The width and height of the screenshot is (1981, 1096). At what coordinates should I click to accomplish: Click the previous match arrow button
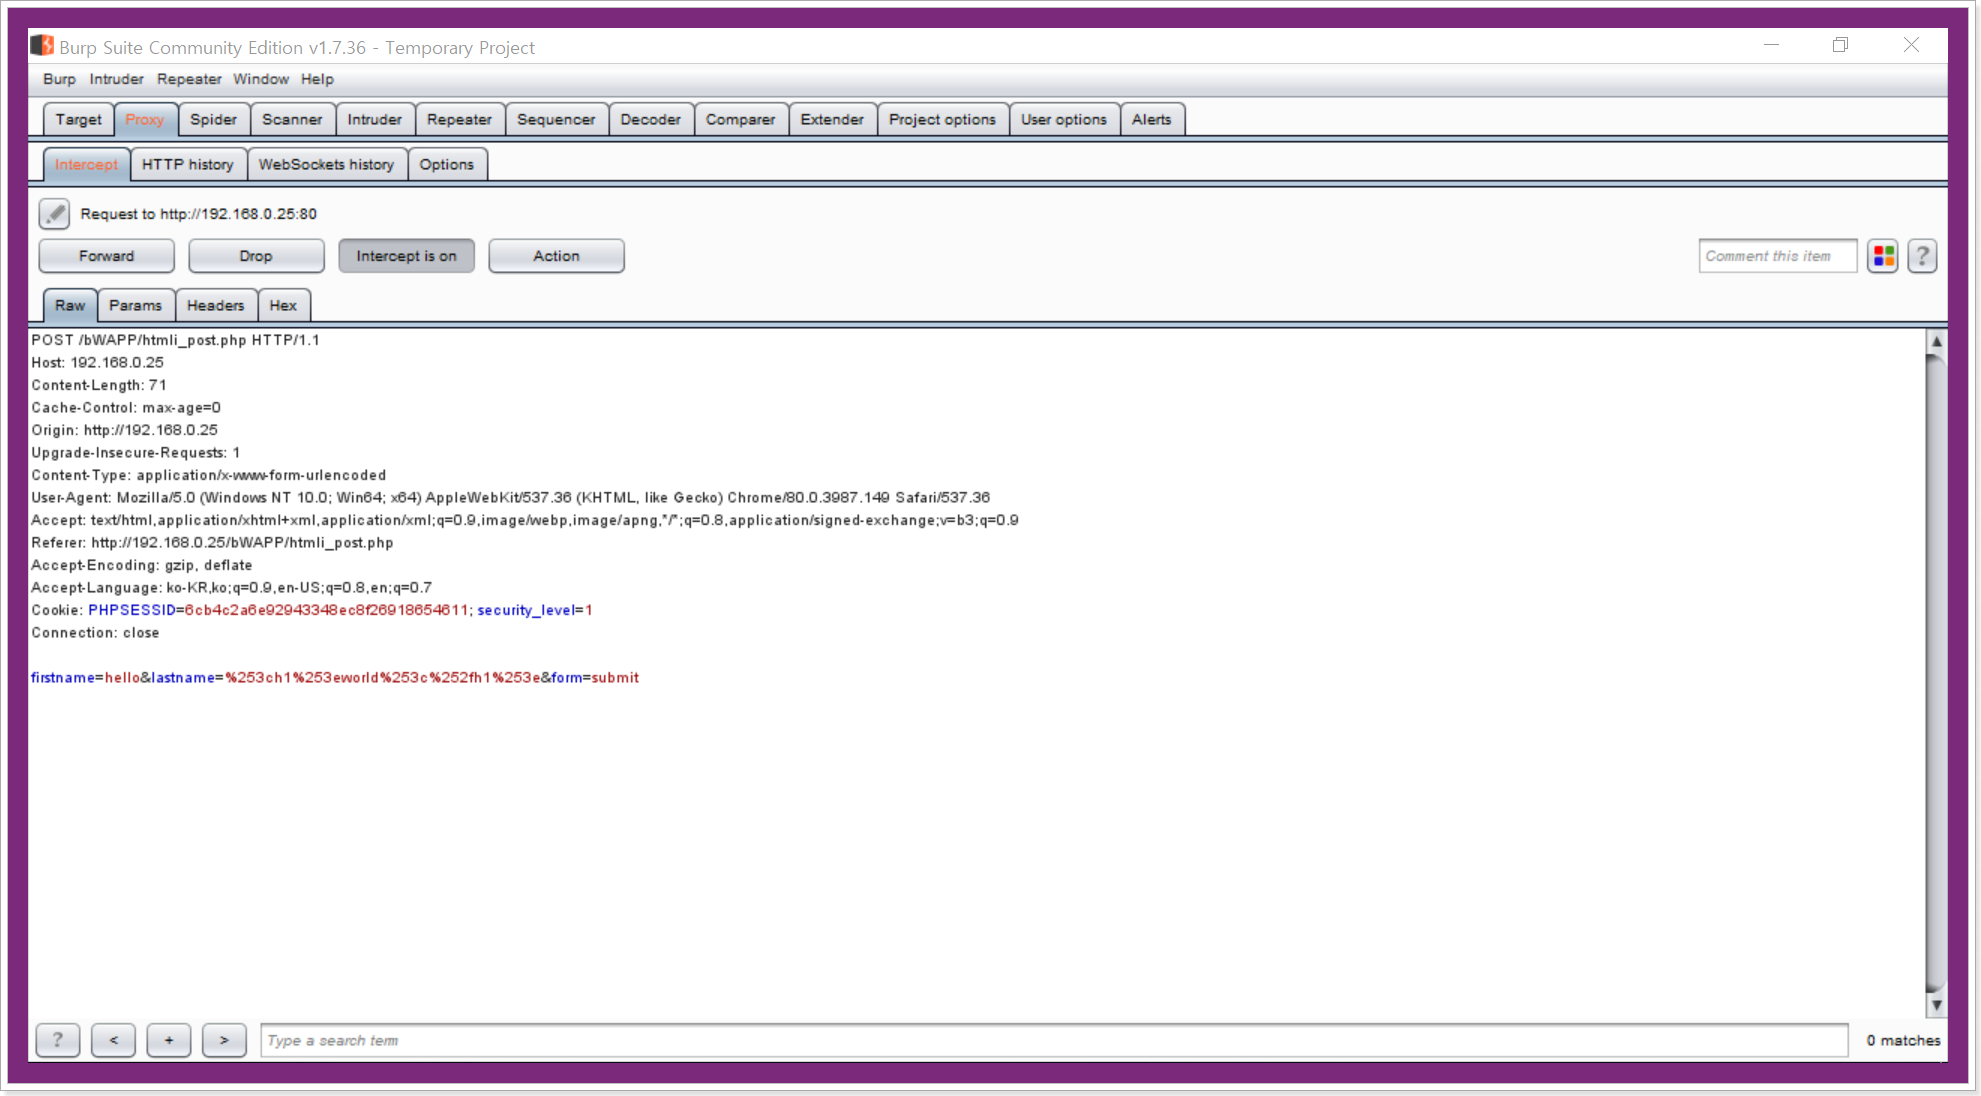pyautogui.click(x=113, y=1040)
